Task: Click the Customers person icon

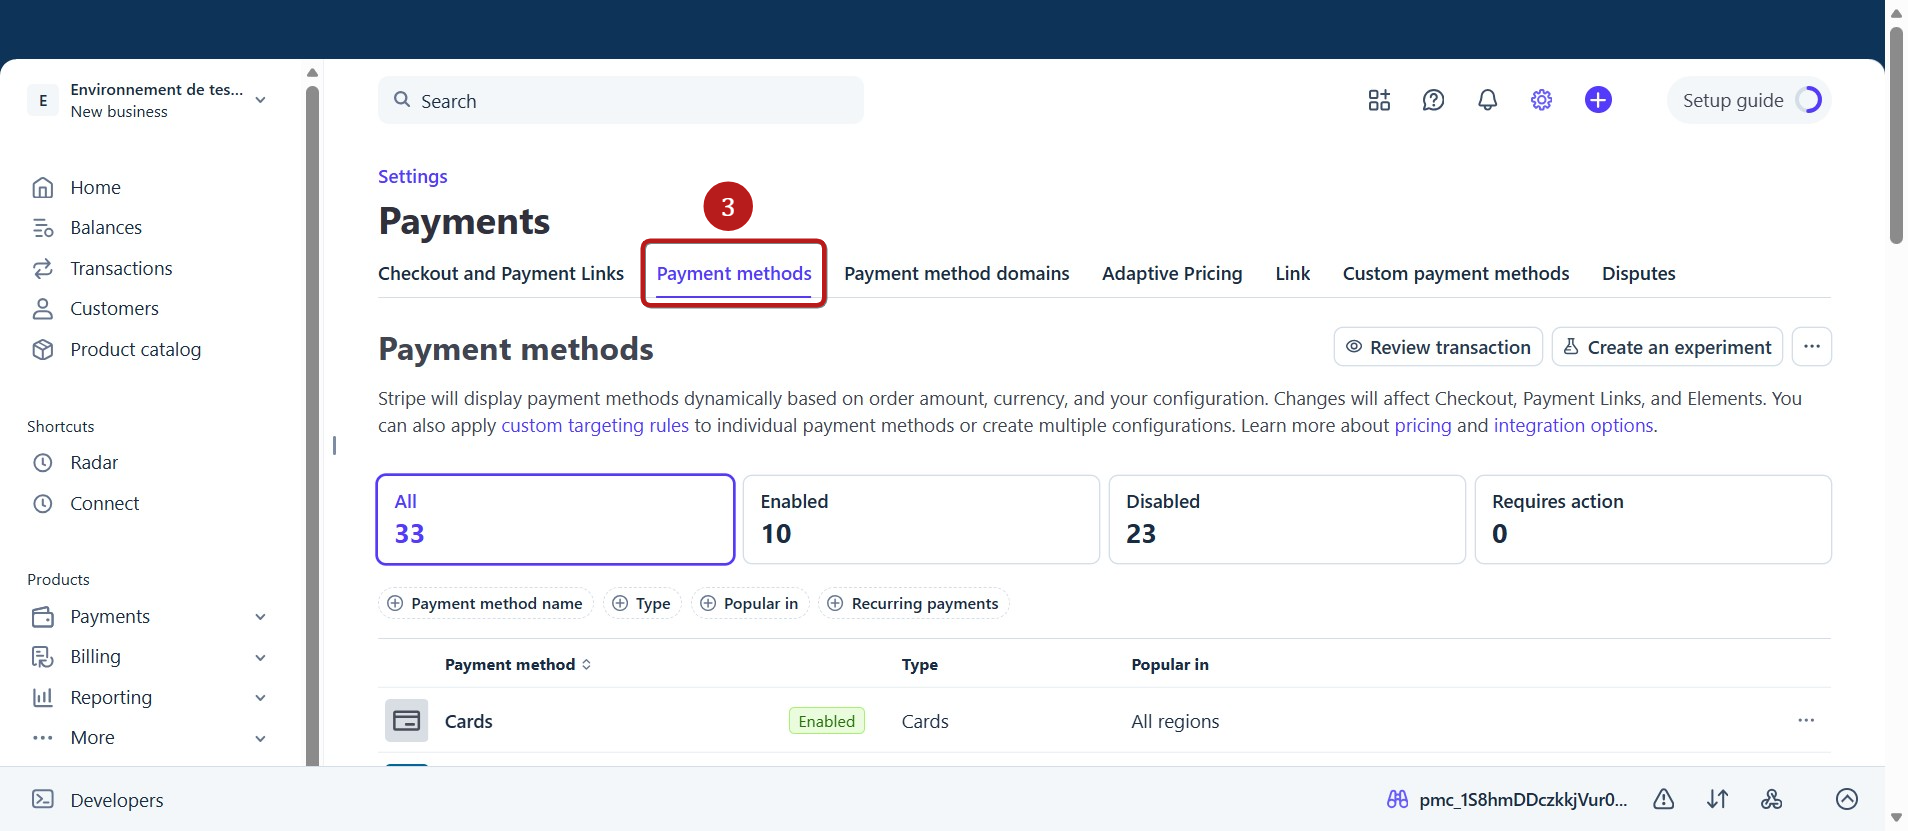Action: pos(43,309)
